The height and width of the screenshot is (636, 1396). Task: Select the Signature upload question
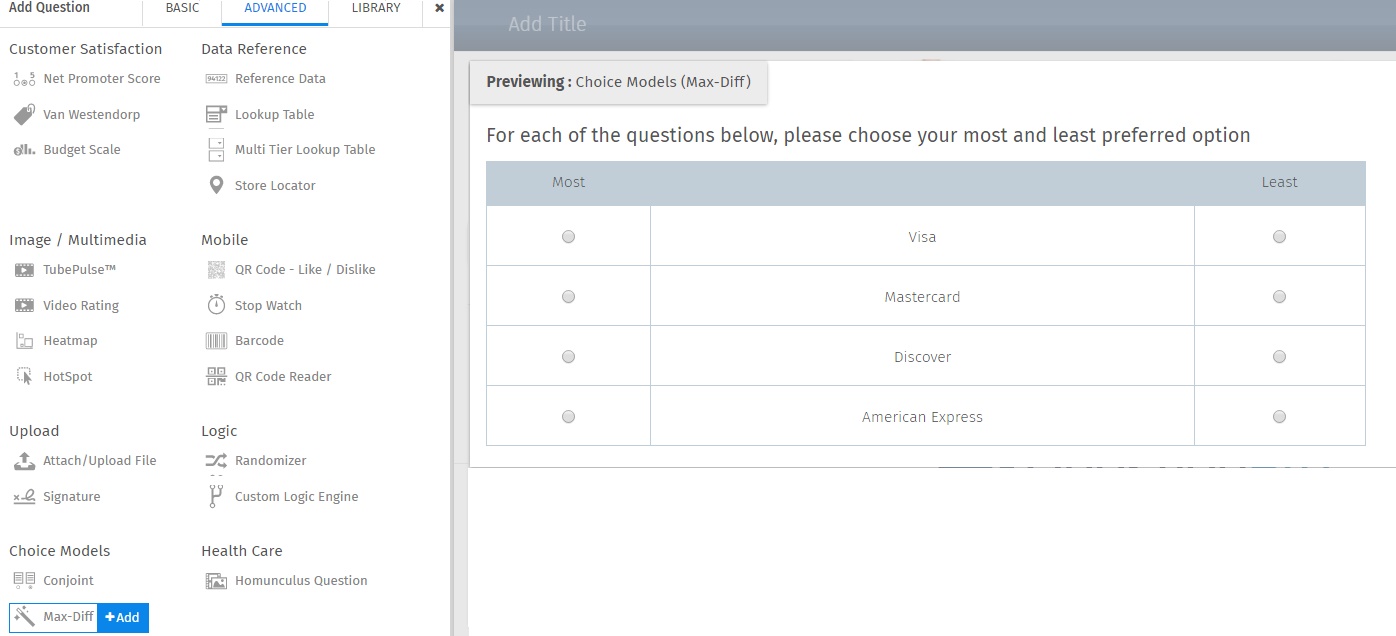click(x=69, y=496)
